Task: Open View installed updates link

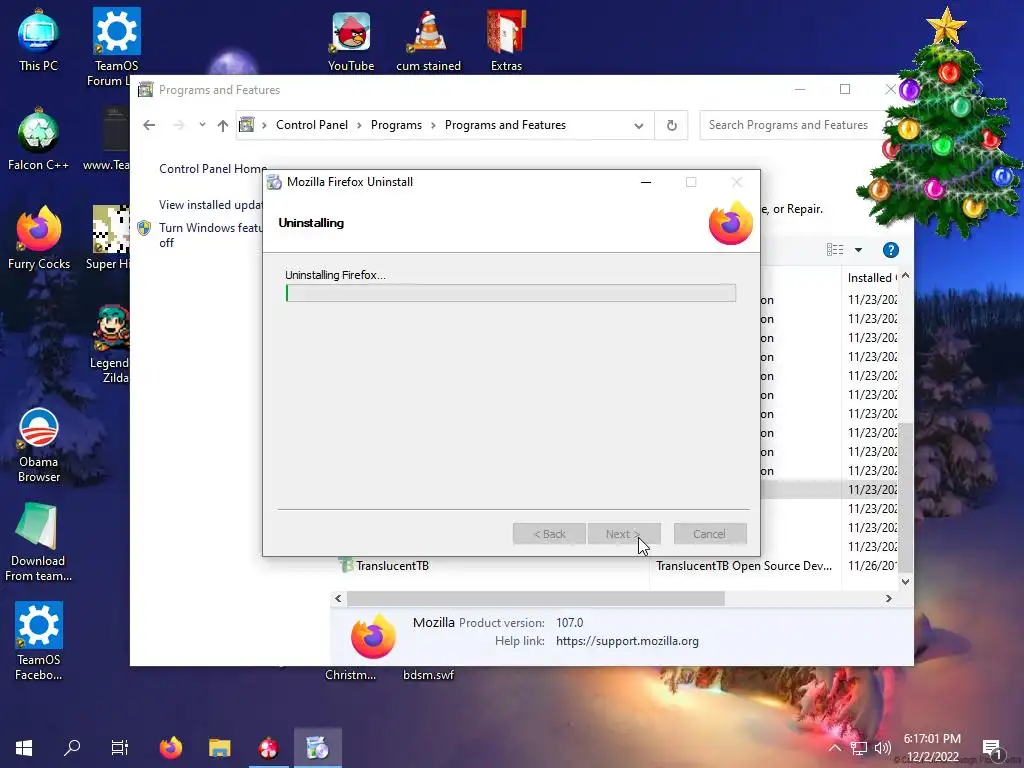Action: [210, 204]
